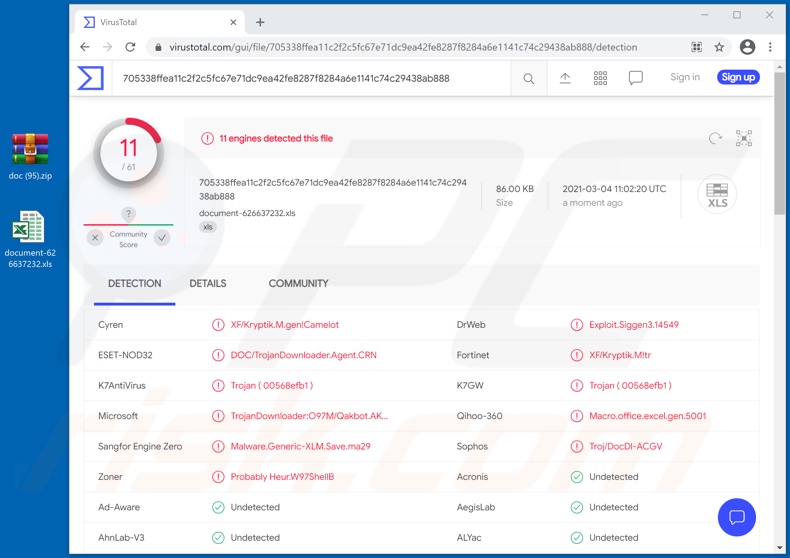
Task: Click the Probably Heur.W97ShellB result
Action: 282,477
